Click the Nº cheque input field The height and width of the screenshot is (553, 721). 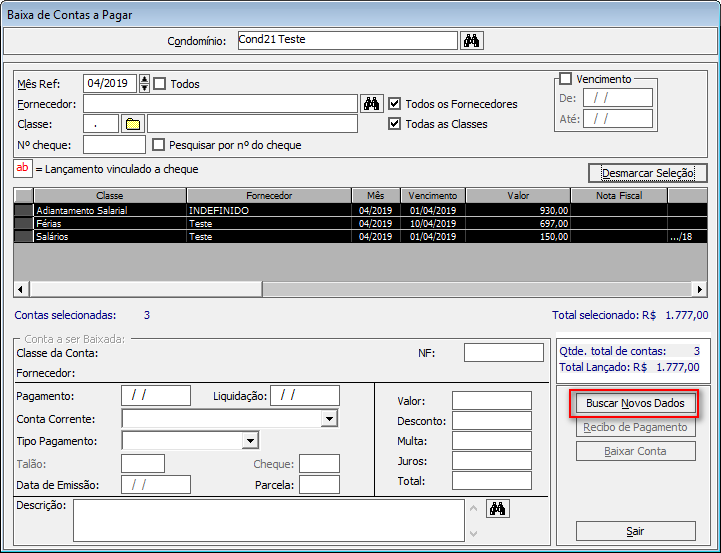point(114,145)
